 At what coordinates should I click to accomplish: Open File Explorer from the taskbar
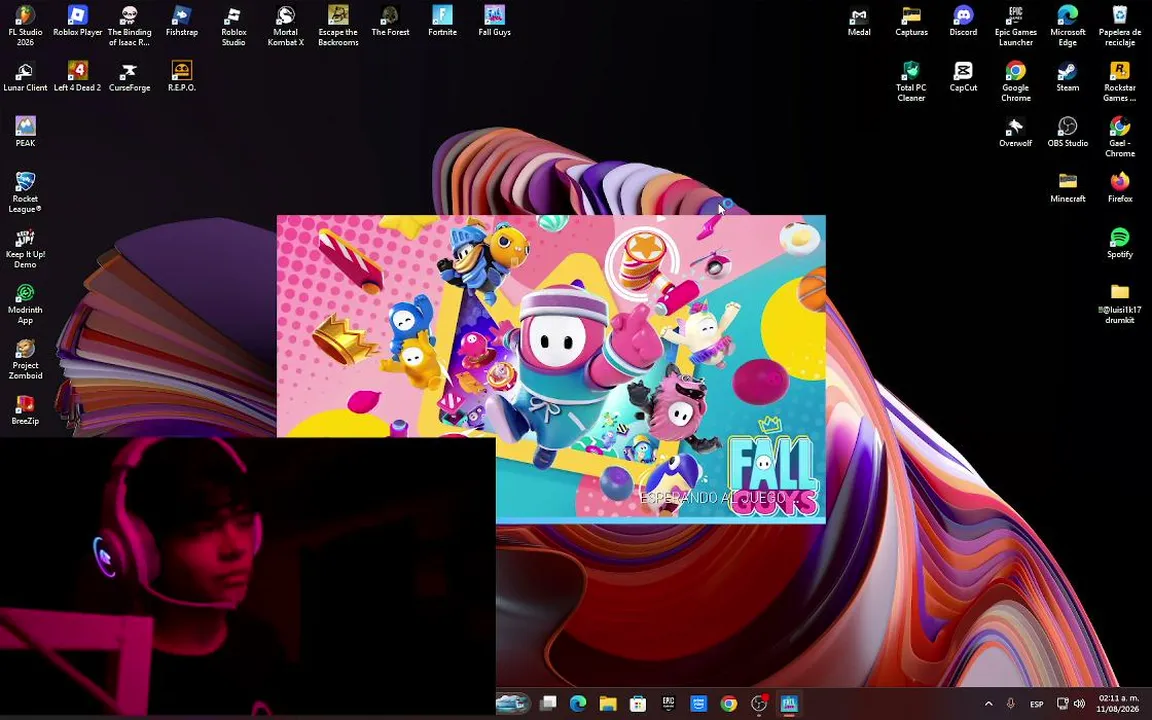[608, 704]
